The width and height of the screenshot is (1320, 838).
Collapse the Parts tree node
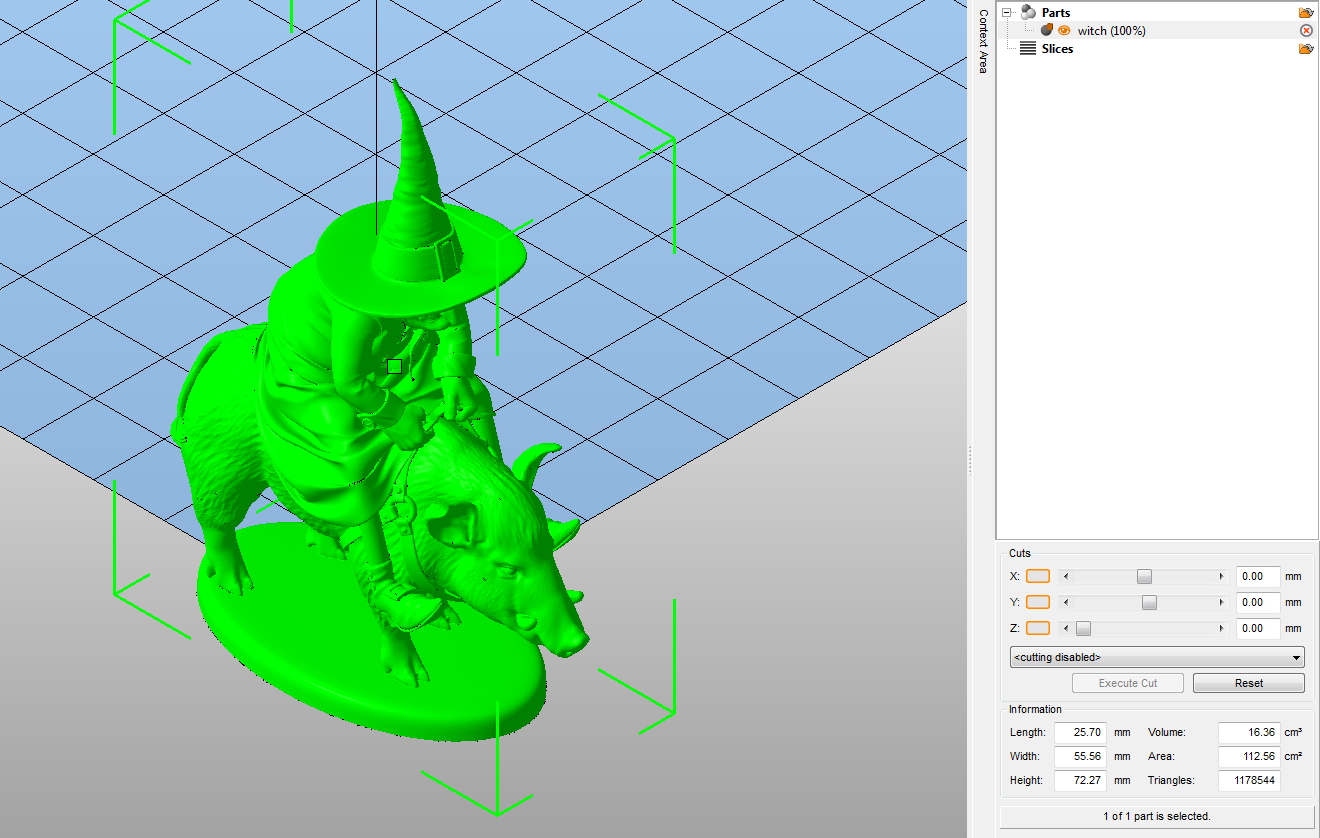pos(1007,13)
